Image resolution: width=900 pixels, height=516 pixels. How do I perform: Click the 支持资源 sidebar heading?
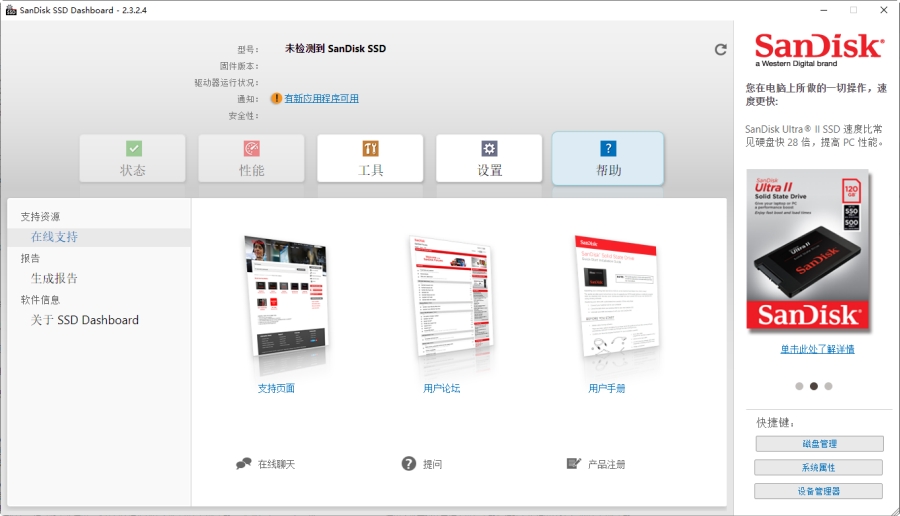point(40,216)
